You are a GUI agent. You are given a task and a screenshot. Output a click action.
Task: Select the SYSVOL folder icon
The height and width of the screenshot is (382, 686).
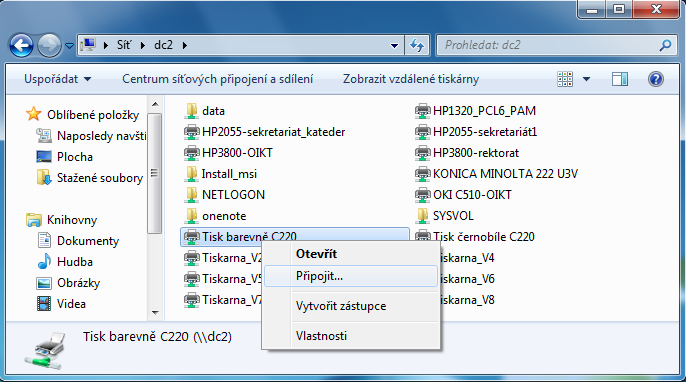pos(422,216)
